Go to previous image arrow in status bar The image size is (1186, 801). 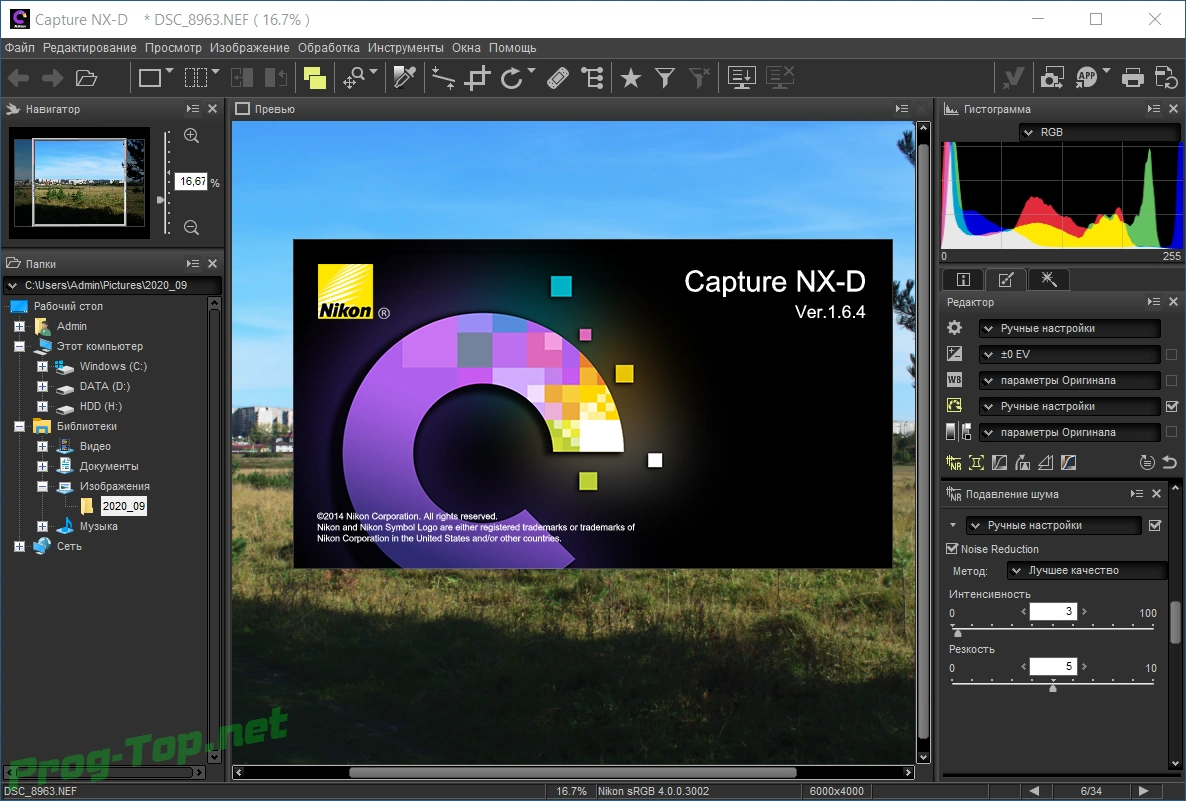(x=1034, y=791)
